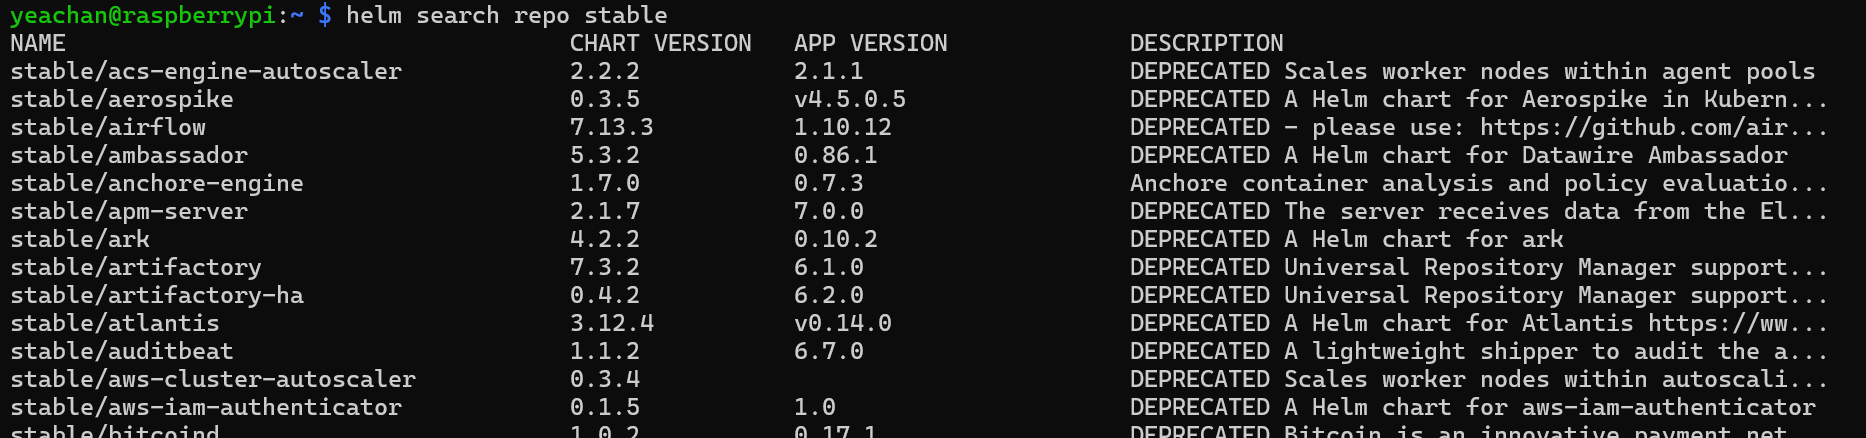The width and height of the screenshot is (1866, 438).
Task: Select chart name stable/artifactory-ha
Action: click(x=157, y=295)
